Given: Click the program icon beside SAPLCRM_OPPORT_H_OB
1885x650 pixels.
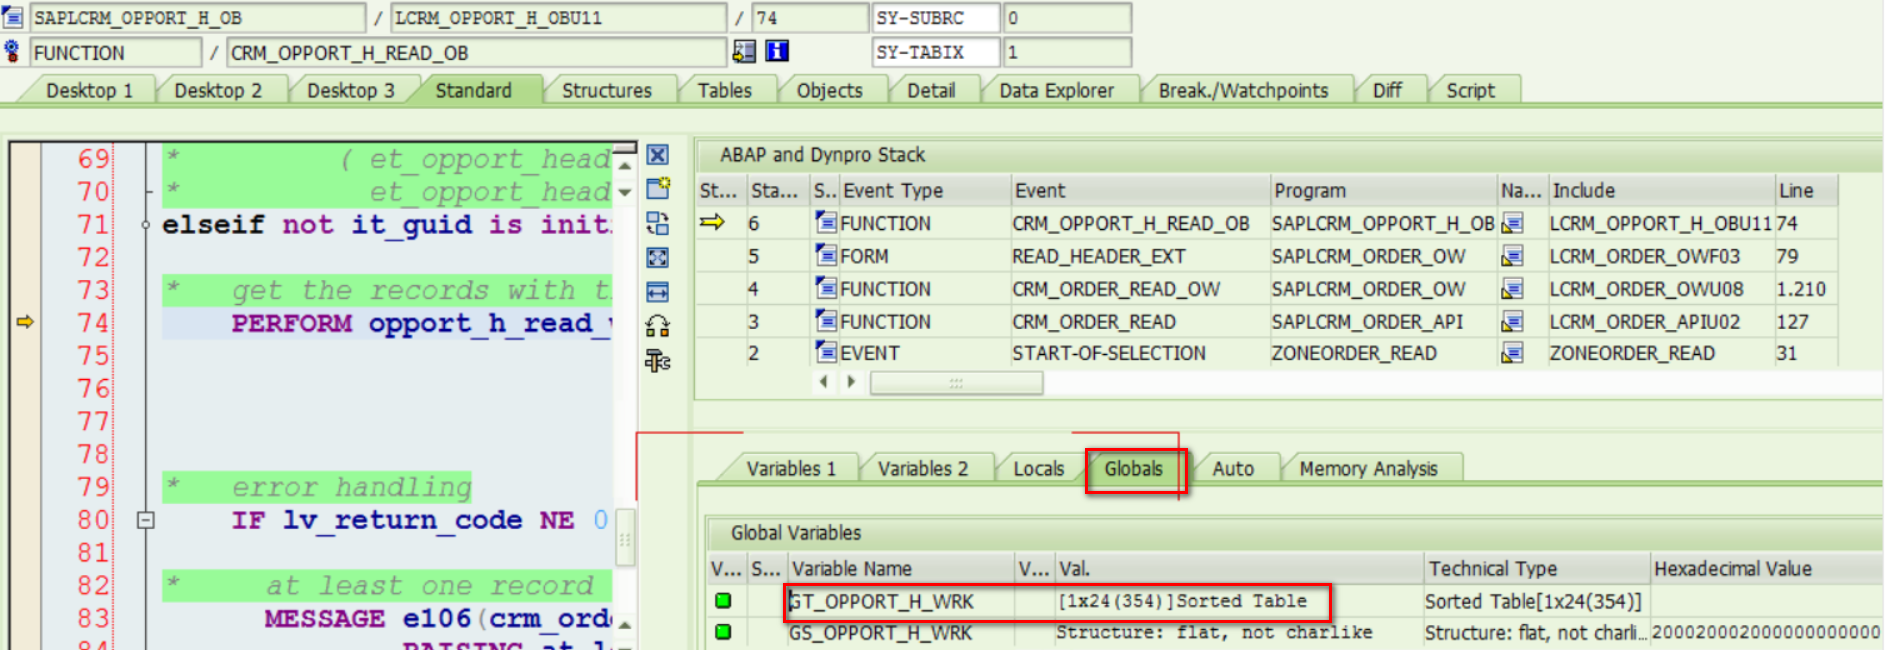Looking at the screenshot, I should click(x=12, y=17).
